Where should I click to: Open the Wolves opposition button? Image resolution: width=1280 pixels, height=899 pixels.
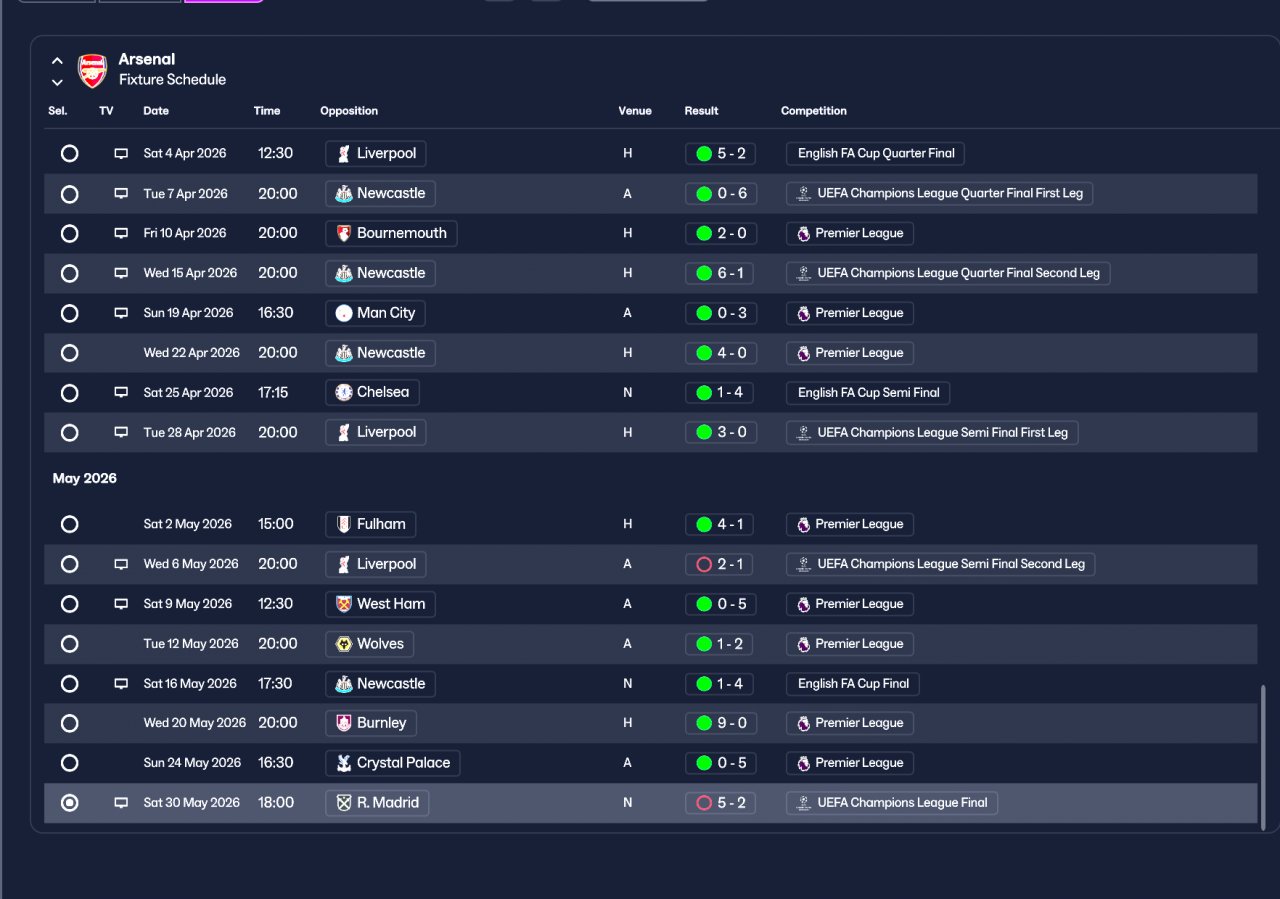(369, 644)
